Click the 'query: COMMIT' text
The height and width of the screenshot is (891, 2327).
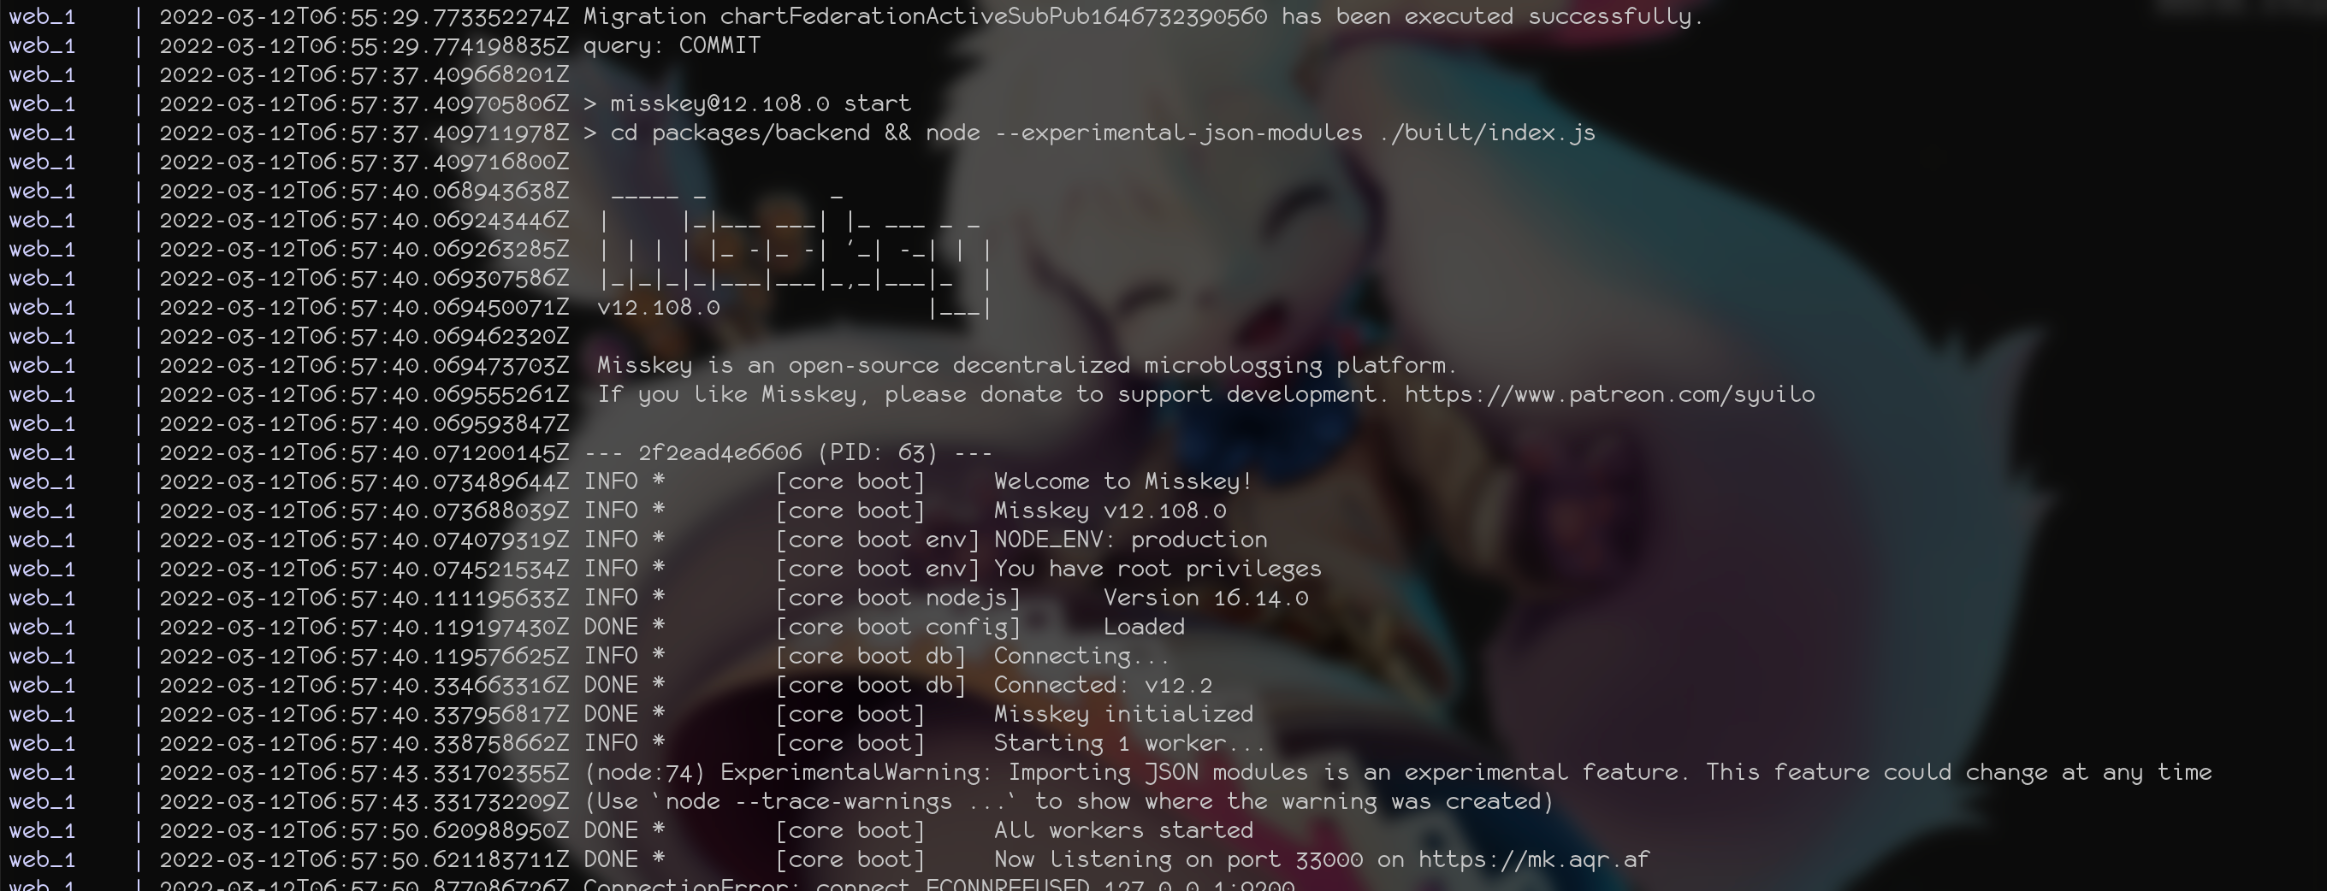pyautogui.click(x=672, y=46)
